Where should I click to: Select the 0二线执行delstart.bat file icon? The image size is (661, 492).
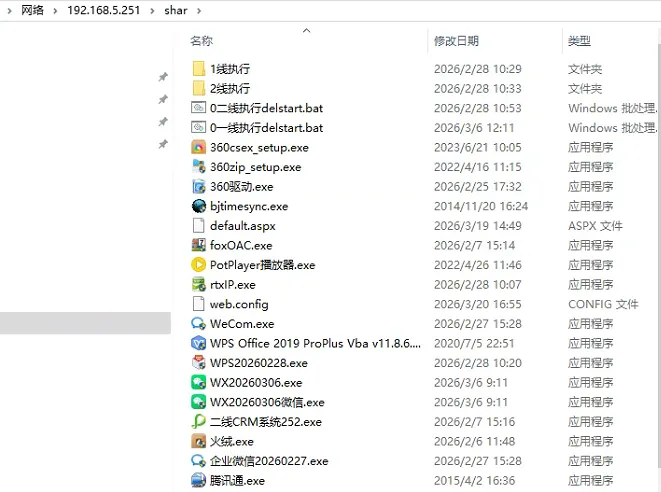pos(199,108)
